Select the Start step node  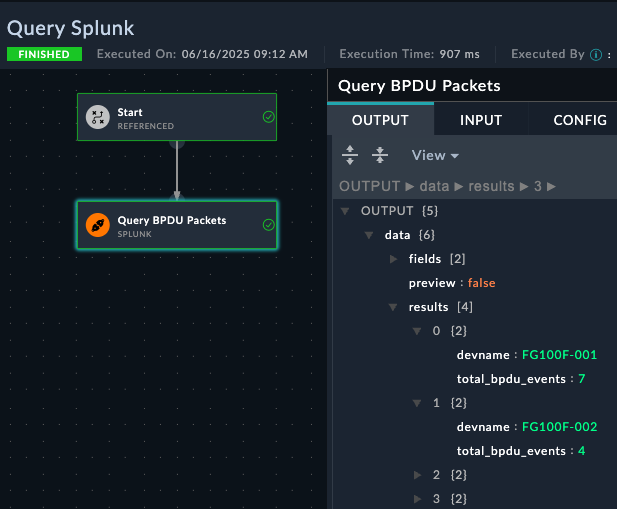(x=177, y=117)
